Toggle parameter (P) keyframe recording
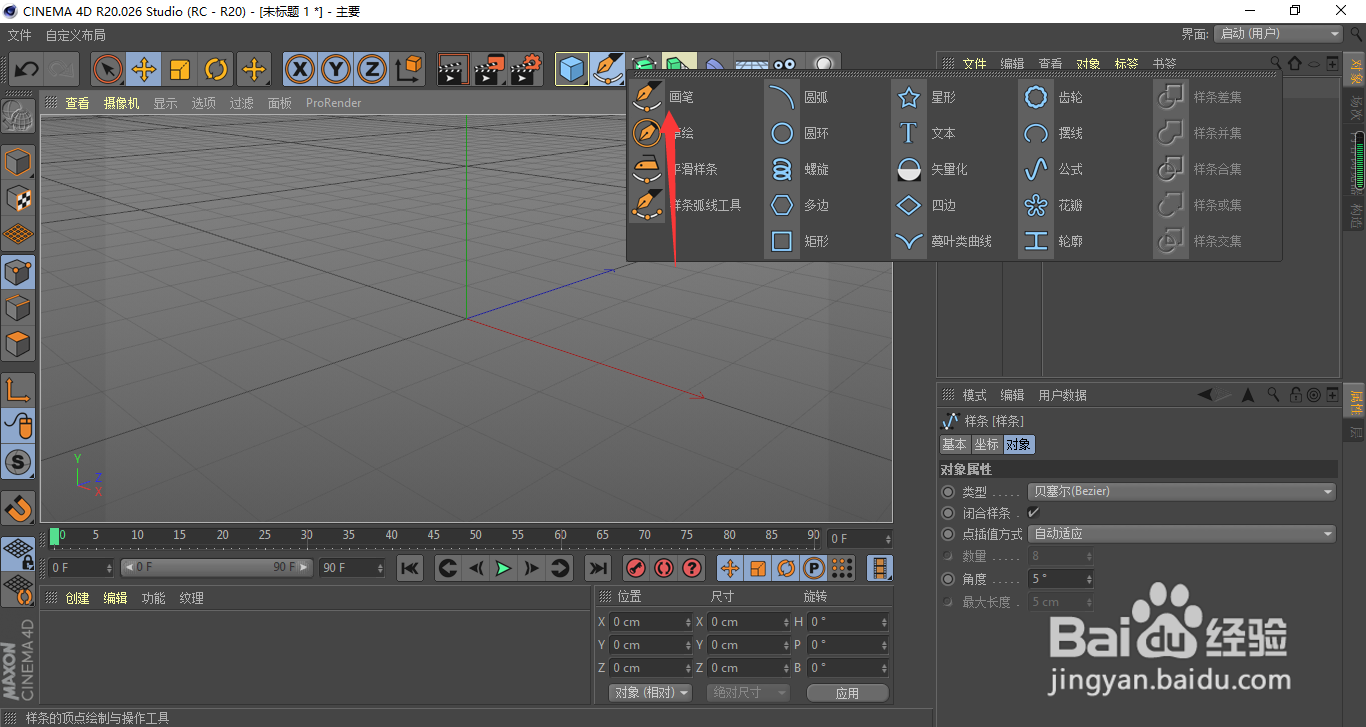This screenshot has height=727, width=1366. pyautogui.click(x=814, y=568)
